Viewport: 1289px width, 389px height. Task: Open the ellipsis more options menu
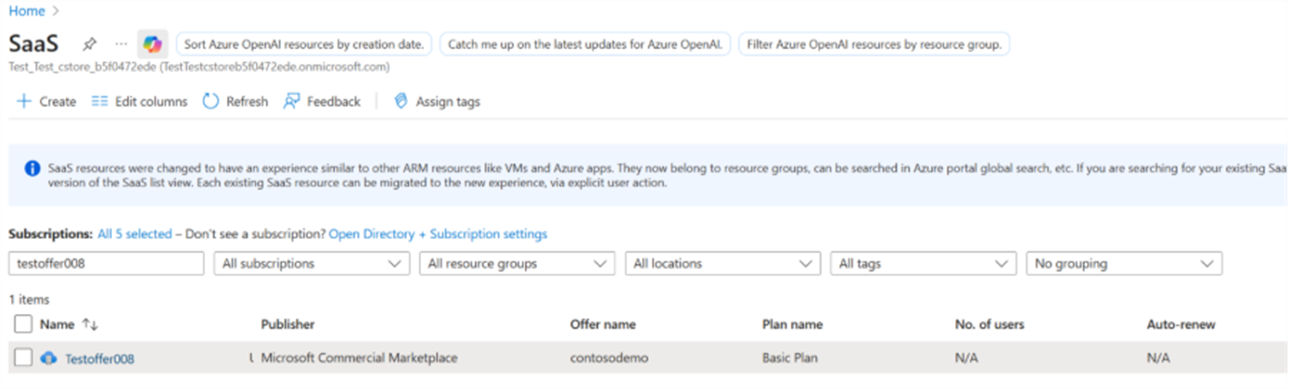(121, 45)
